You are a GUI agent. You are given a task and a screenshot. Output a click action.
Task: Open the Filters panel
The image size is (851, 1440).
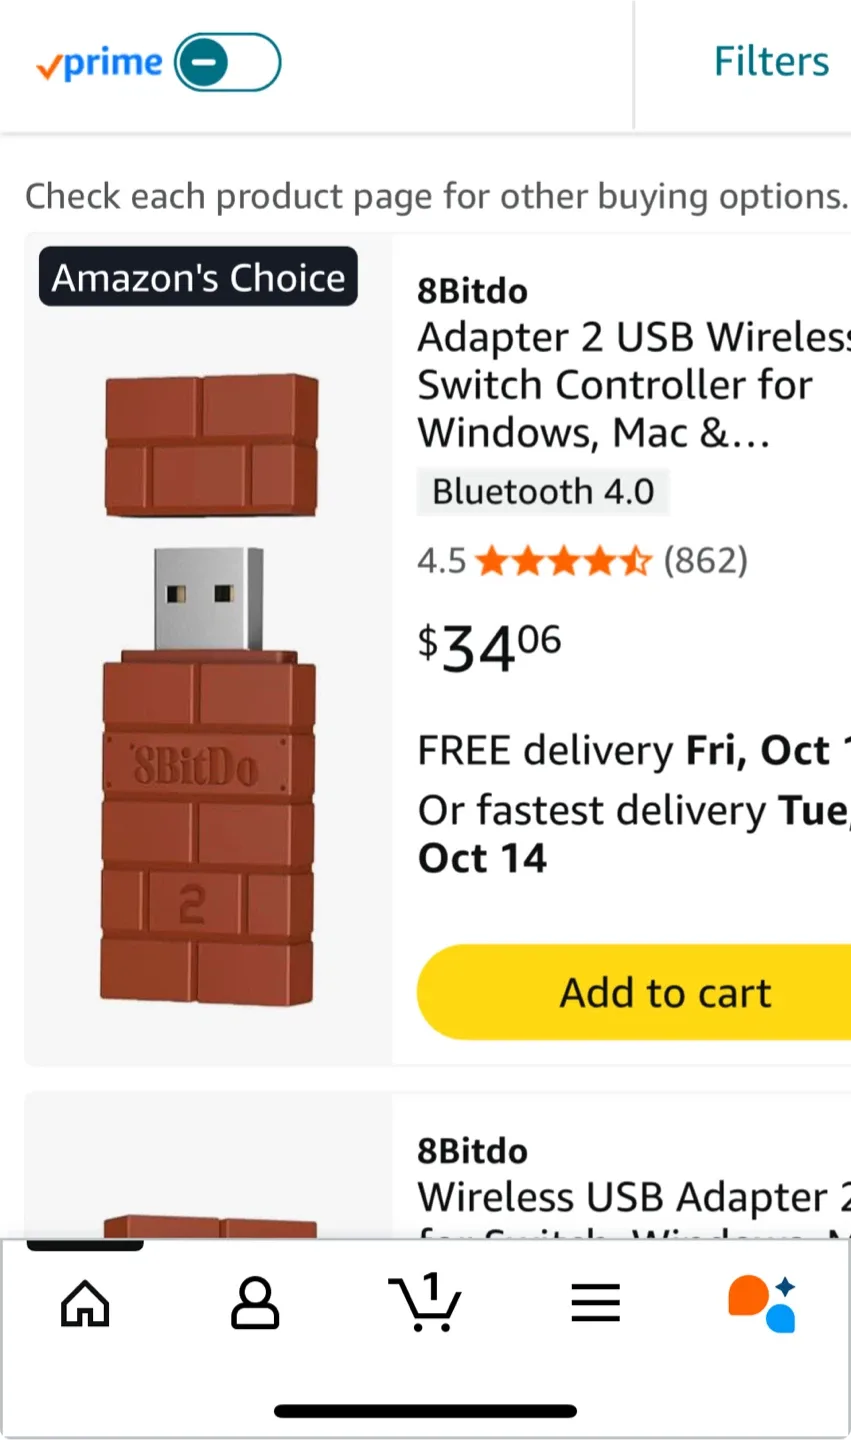coord(771,62)
